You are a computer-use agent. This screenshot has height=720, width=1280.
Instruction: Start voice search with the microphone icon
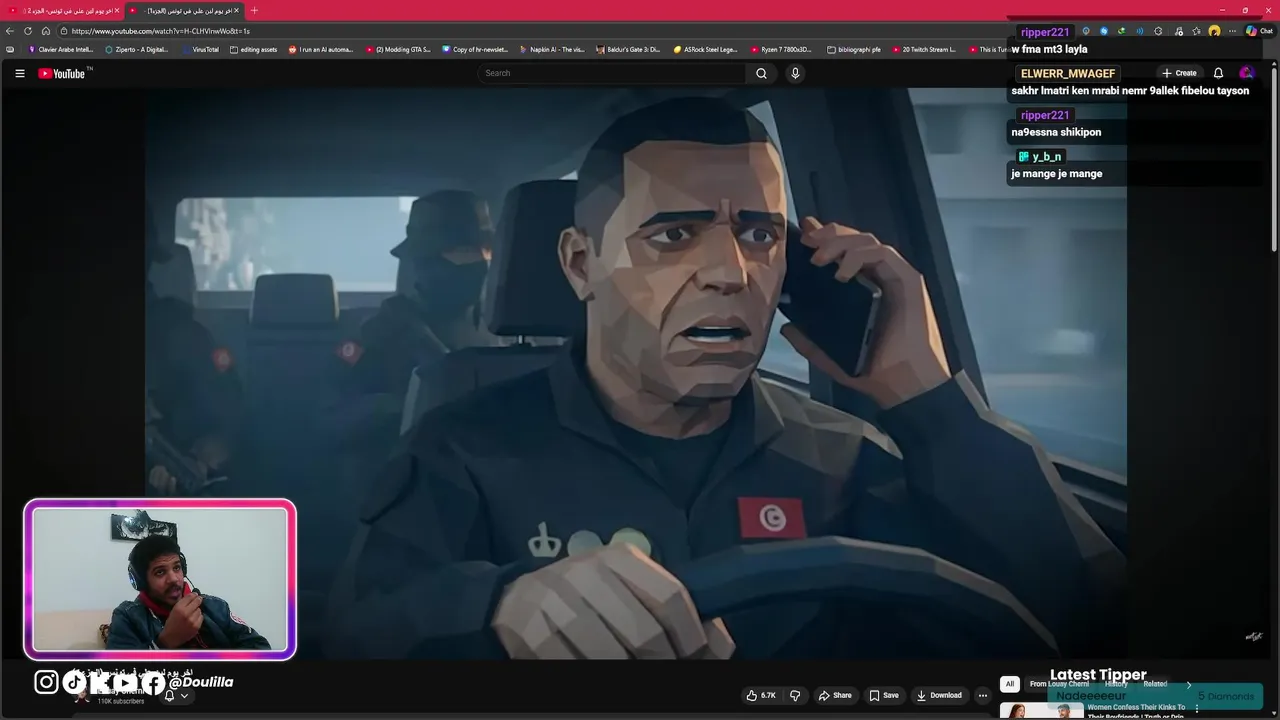[x=795, y=73]
